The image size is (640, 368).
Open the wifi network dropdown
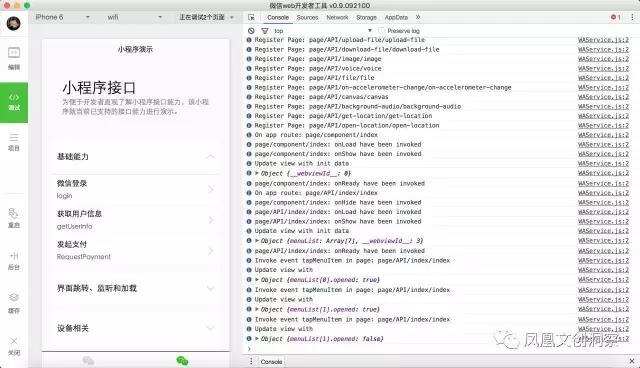pos(135,17)
